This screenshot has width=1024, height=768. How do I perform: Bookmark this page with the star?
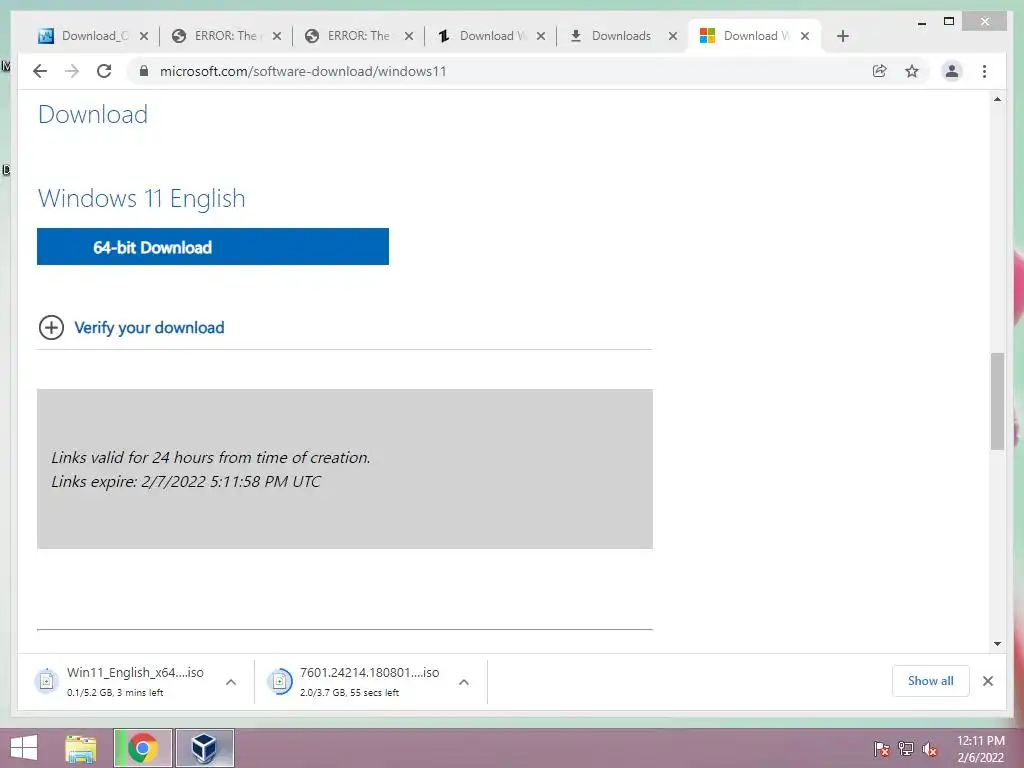tap(912, 71)
